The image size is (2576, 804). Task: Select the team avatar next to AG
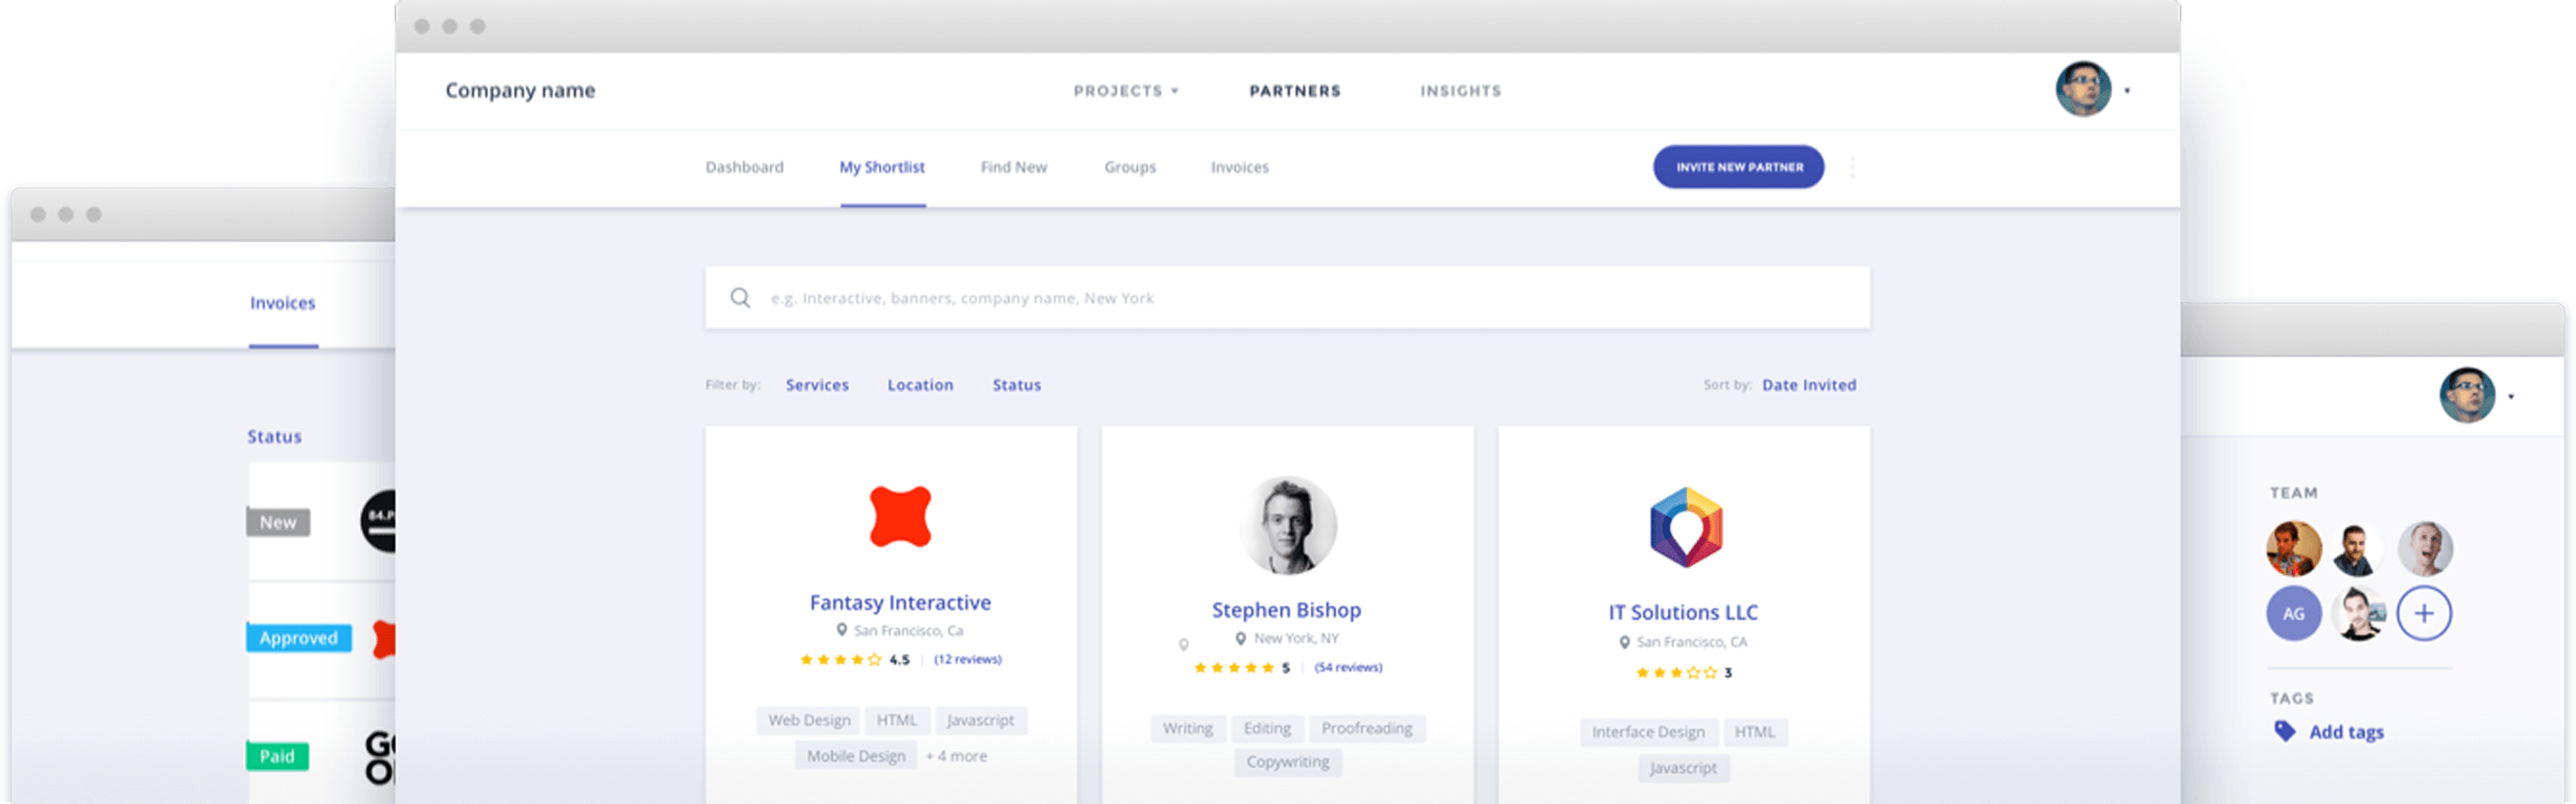pos(2358,613)
